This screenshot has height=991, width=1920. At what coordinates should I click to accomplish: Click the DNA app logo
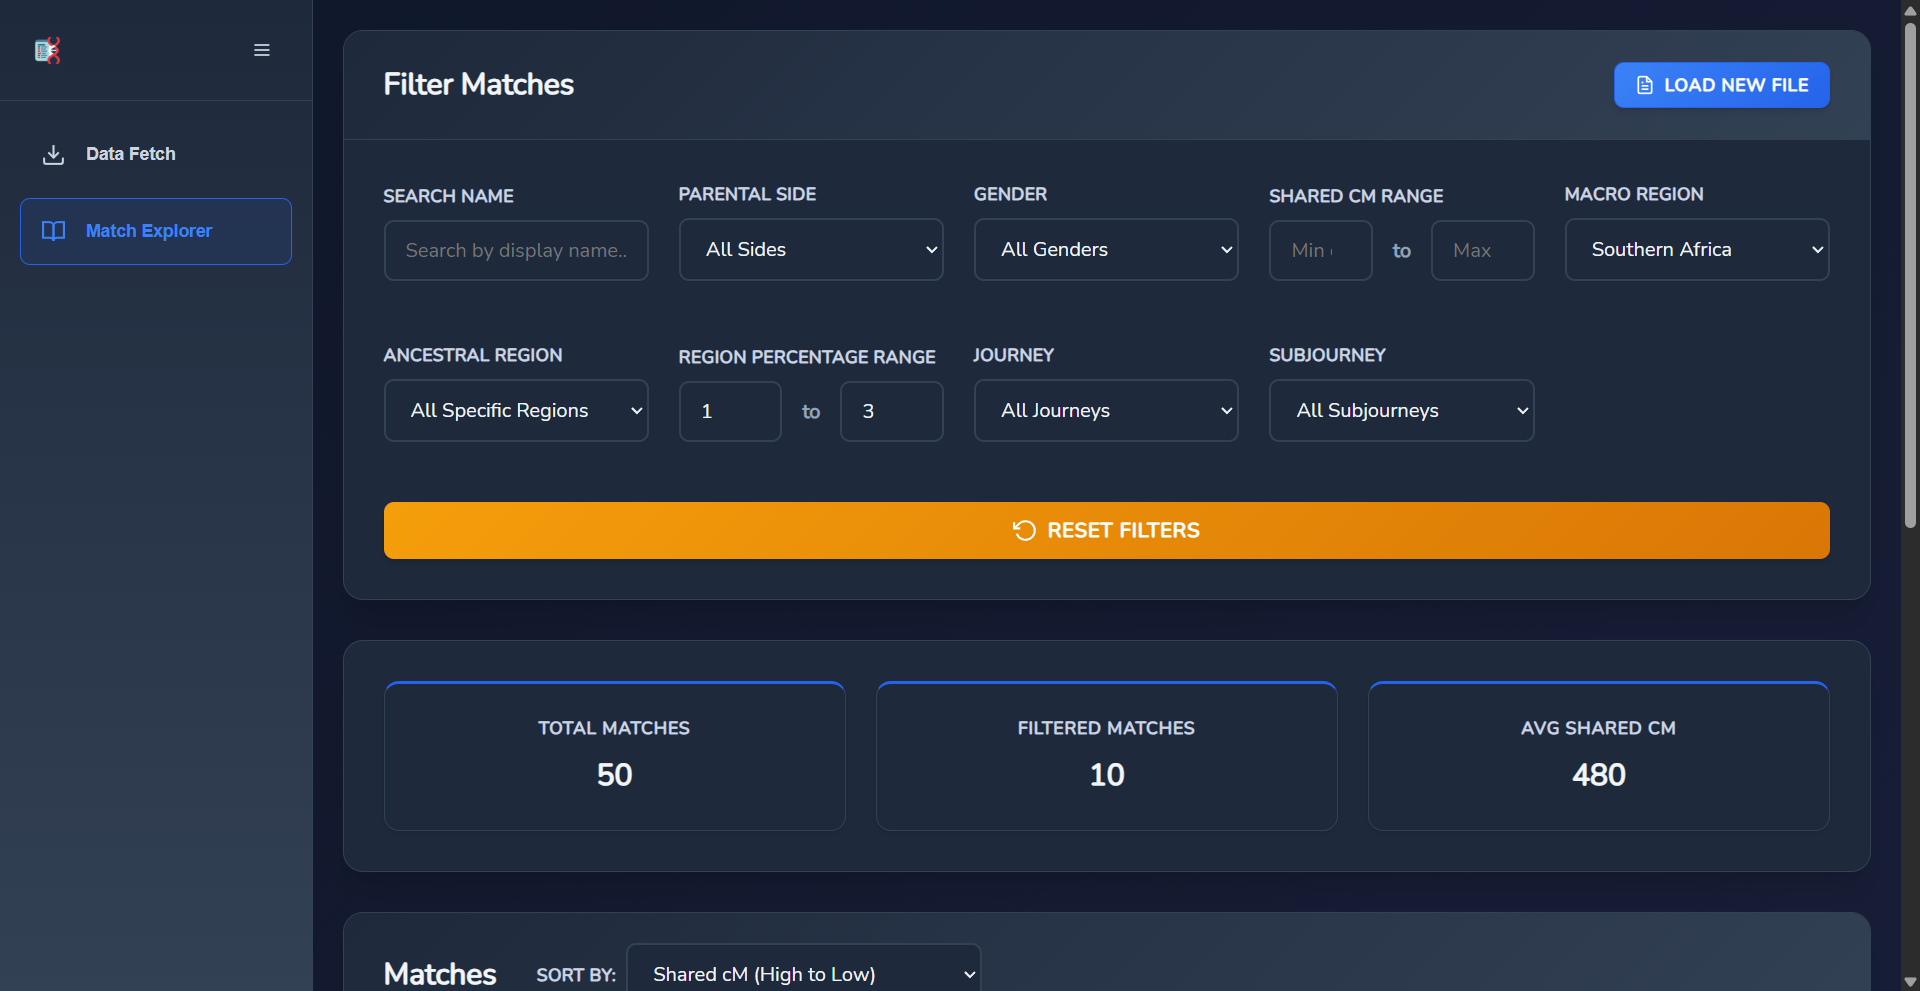(x=47, y=50)
